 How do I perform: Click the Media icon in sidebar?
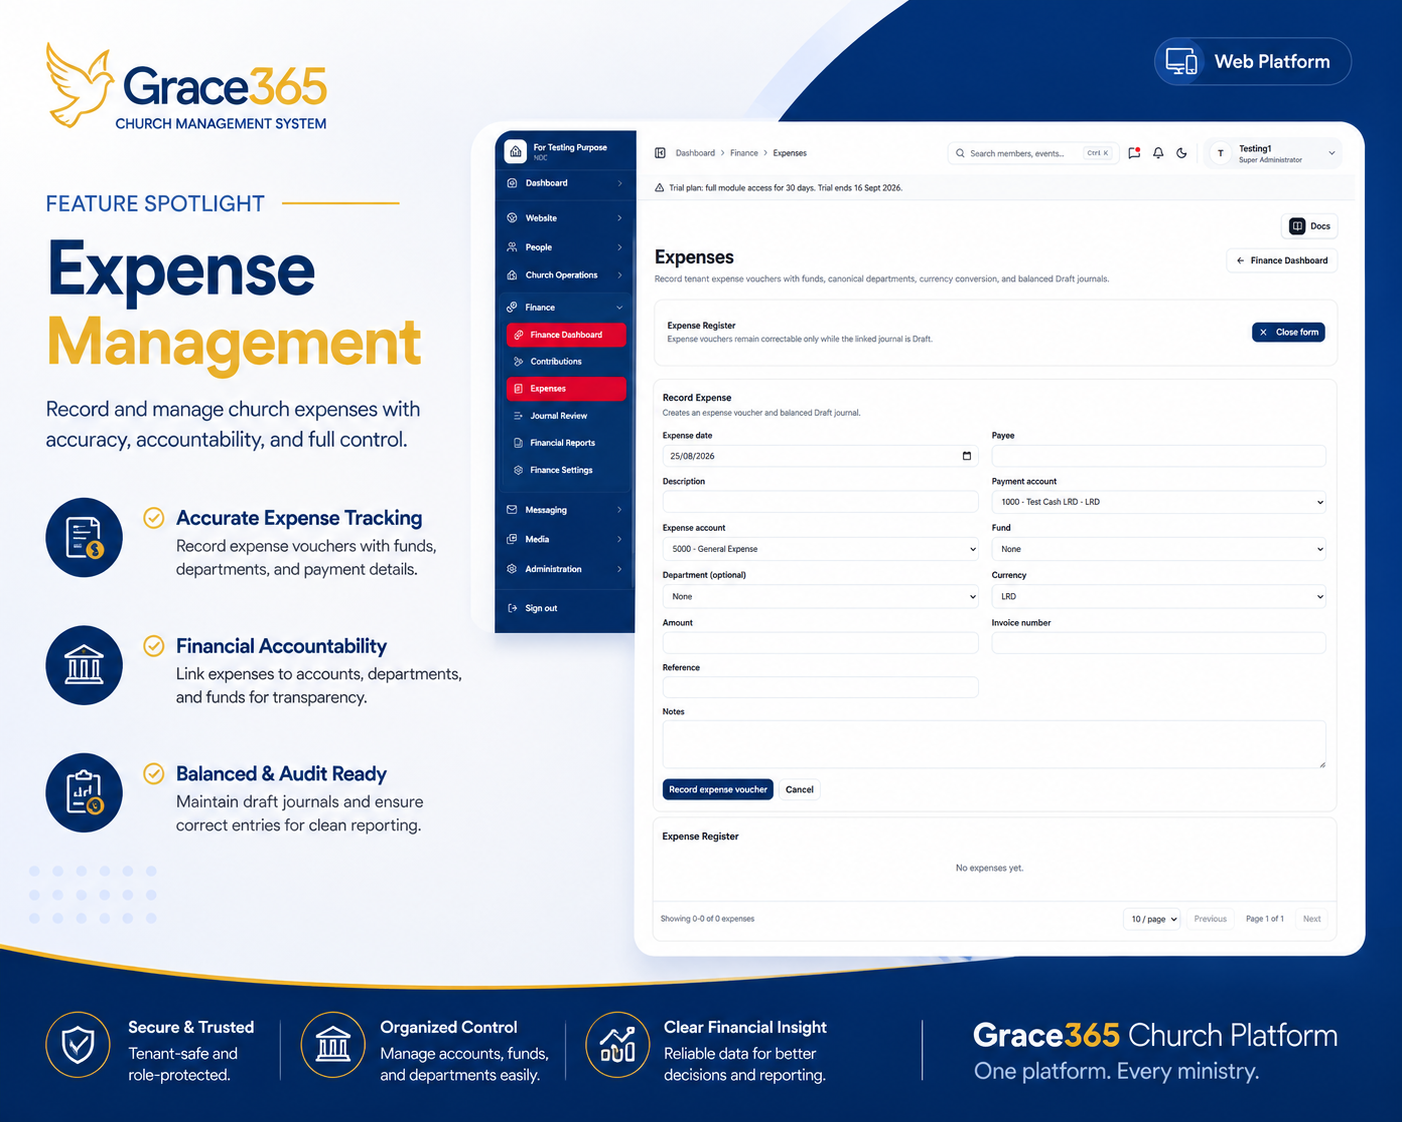click(x=512, y=539)
